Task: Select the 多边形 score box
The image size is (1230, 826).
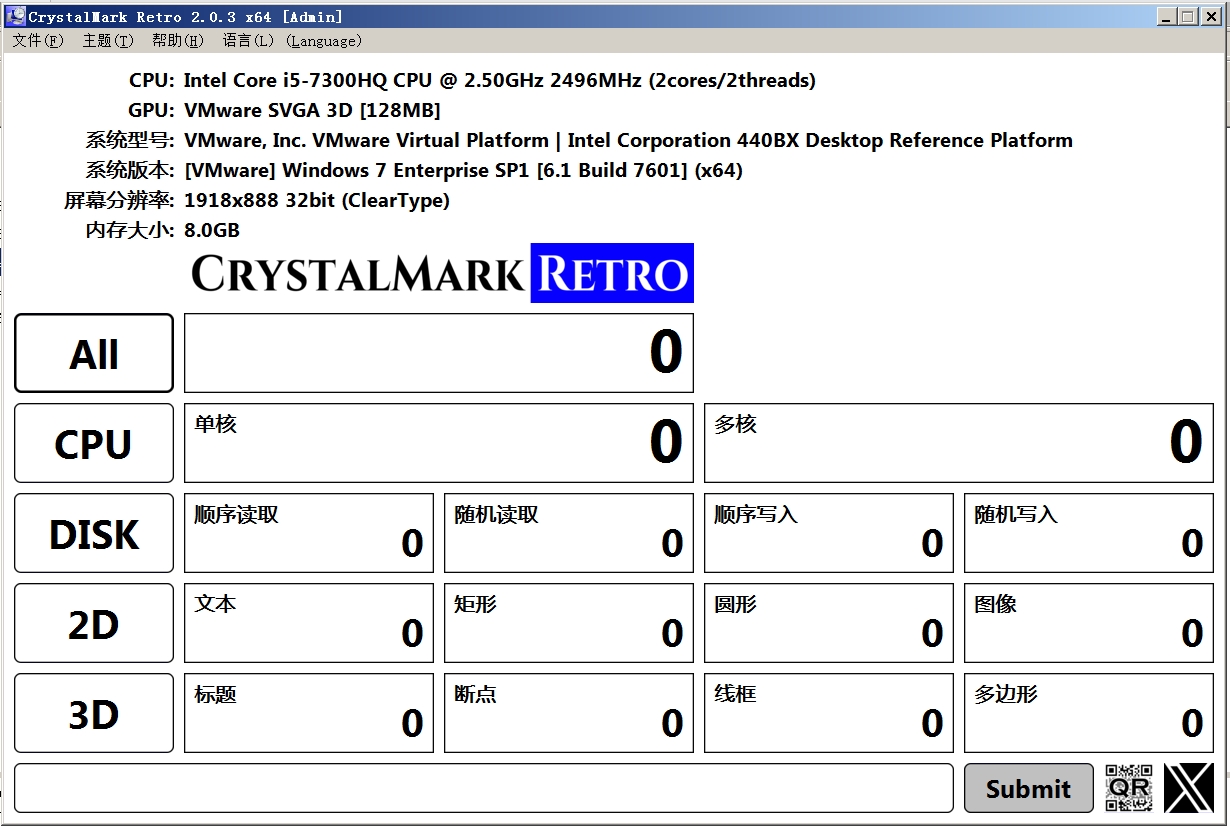Action: pyautogui.click(x=1089, y=713)
